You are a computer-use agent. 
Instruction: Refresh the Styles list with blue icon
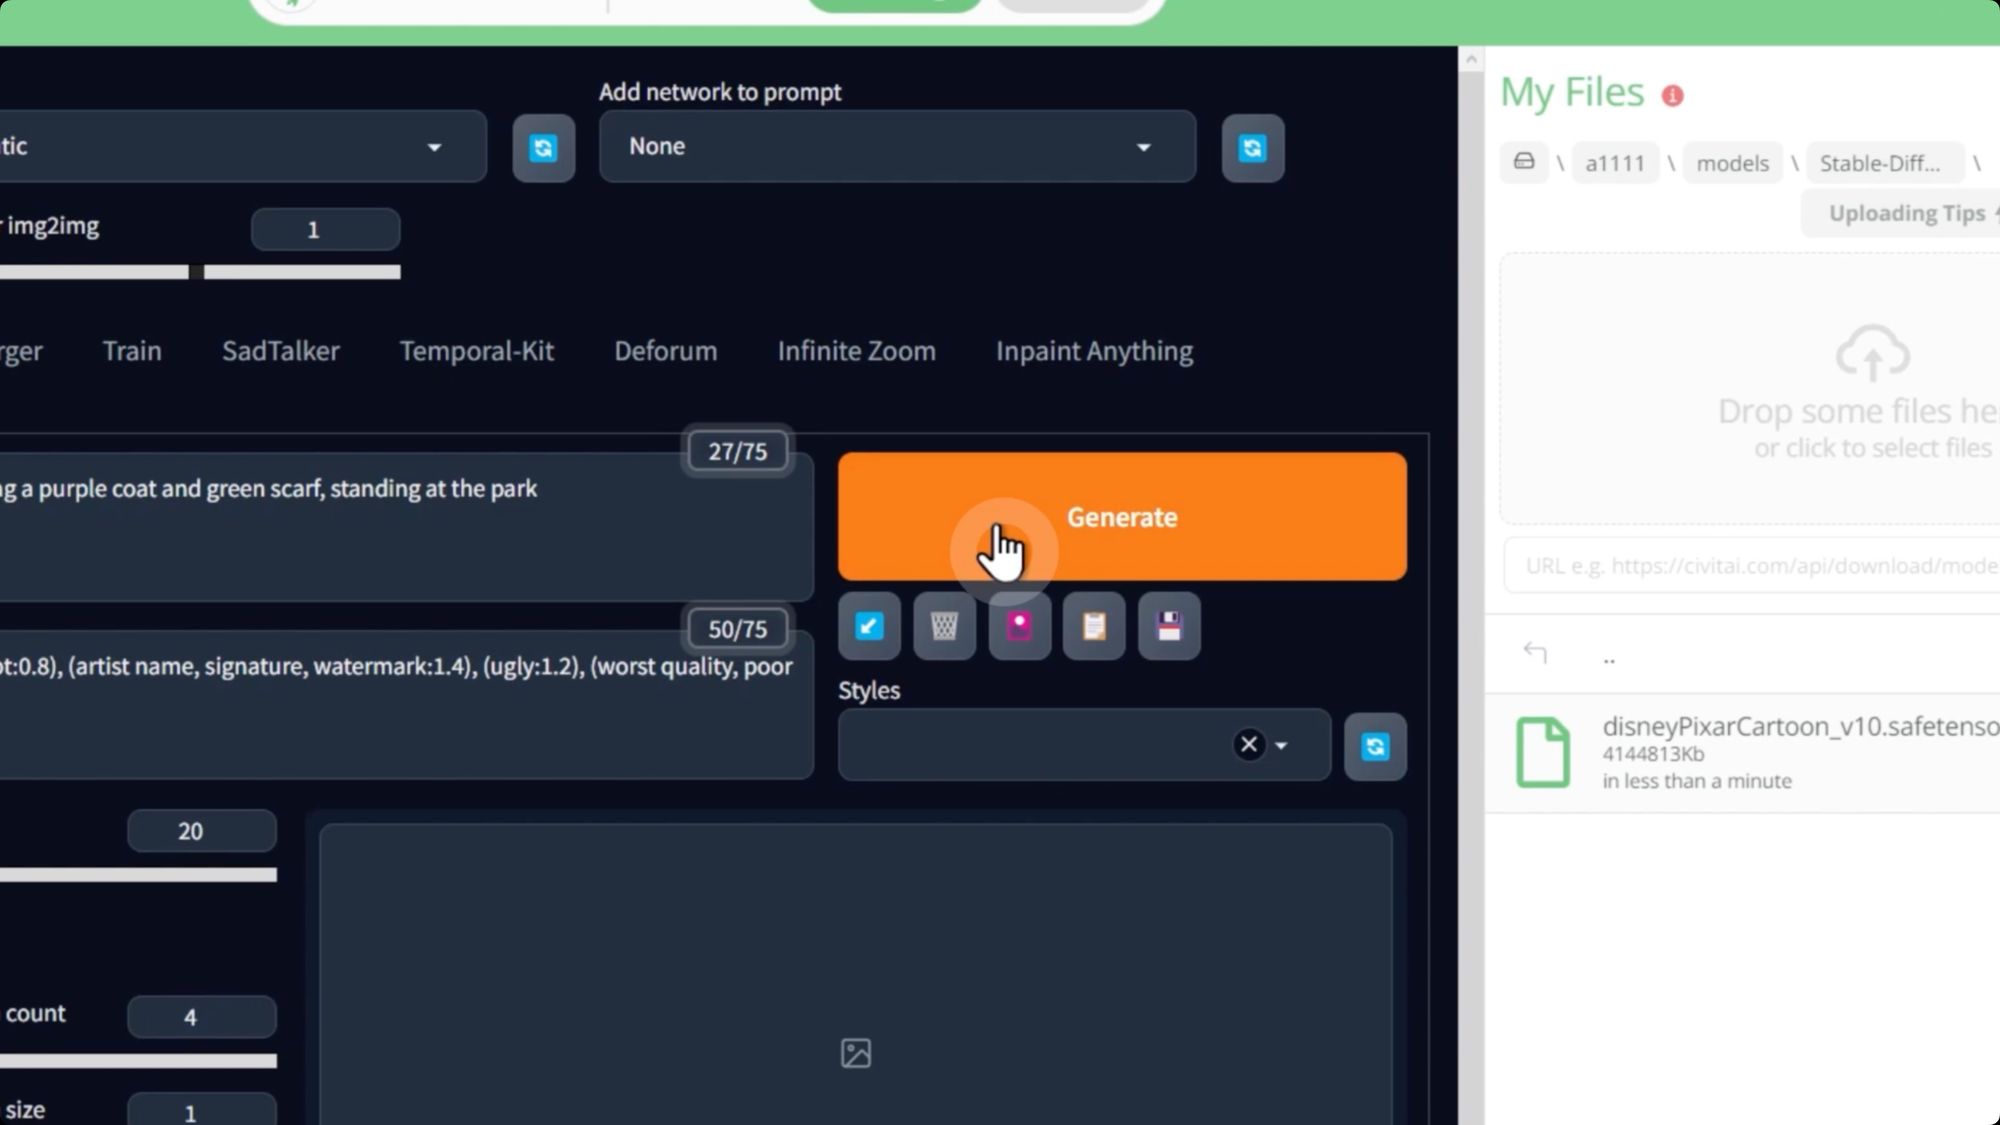[x=1375, y=746]
